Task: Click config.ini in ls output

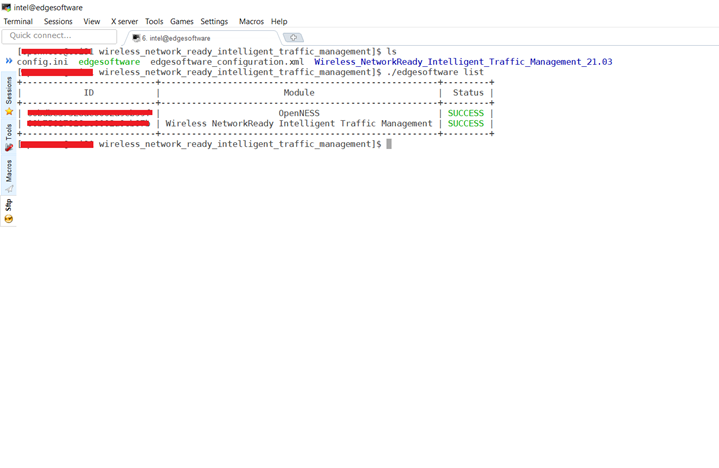Action: 42,62
